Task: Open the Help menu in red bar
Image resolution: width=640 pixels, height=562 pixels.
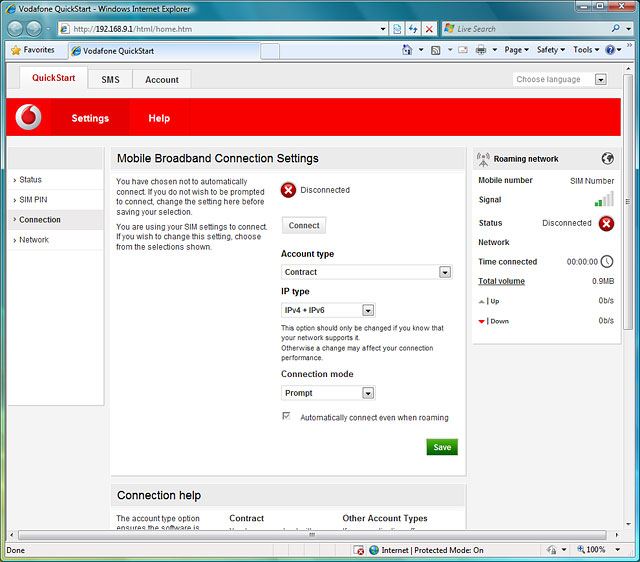Action: click(x=159, y=118)
